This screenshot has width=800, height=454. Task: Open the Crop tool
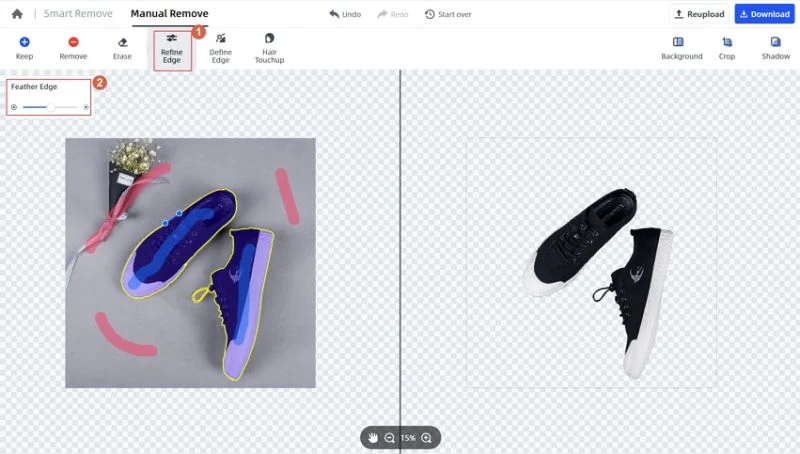tap(727, 48)
